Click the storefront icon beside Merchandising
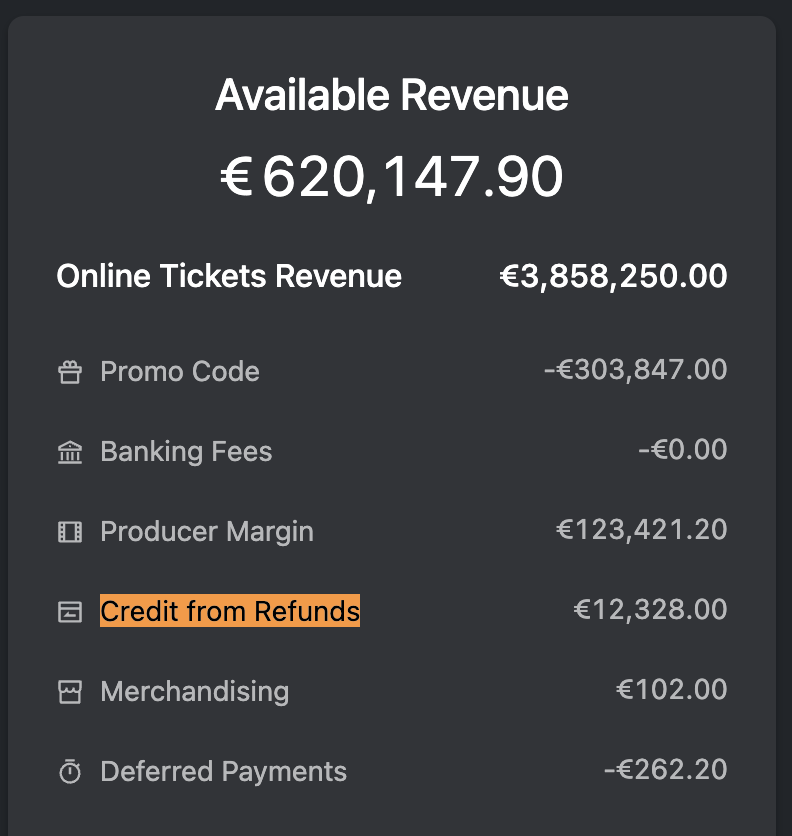Screen dimensions: 792x836 point(70,692)
